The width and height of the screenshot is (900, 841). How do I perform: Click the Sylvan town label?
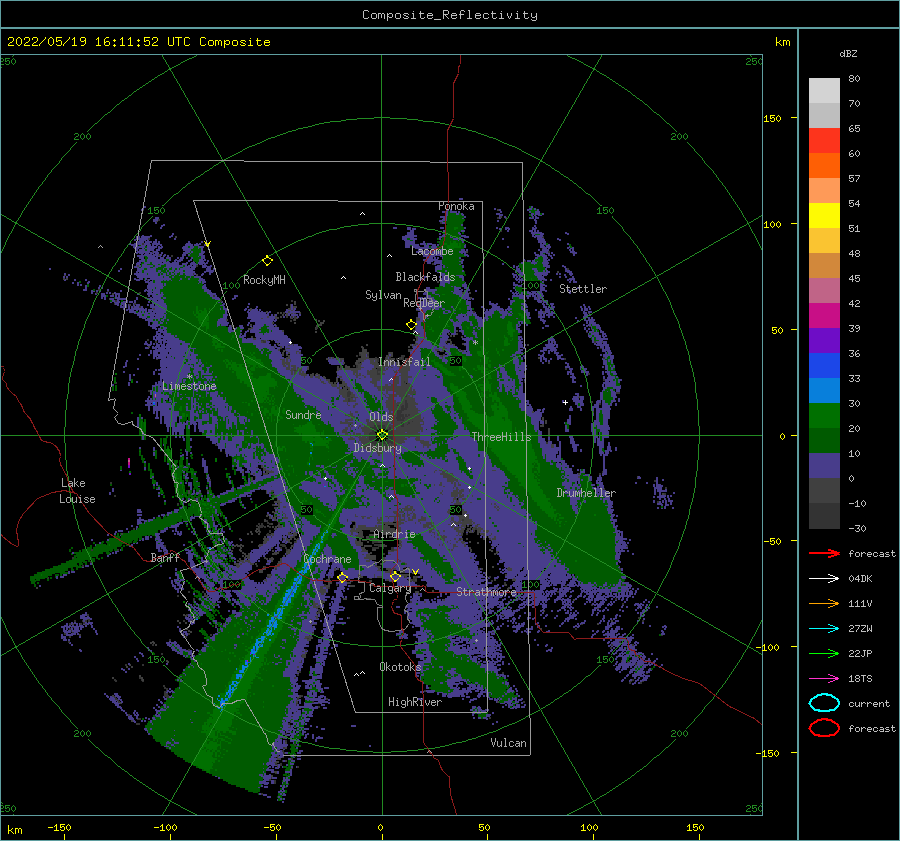pyautogui.click(x=383, y=295)
